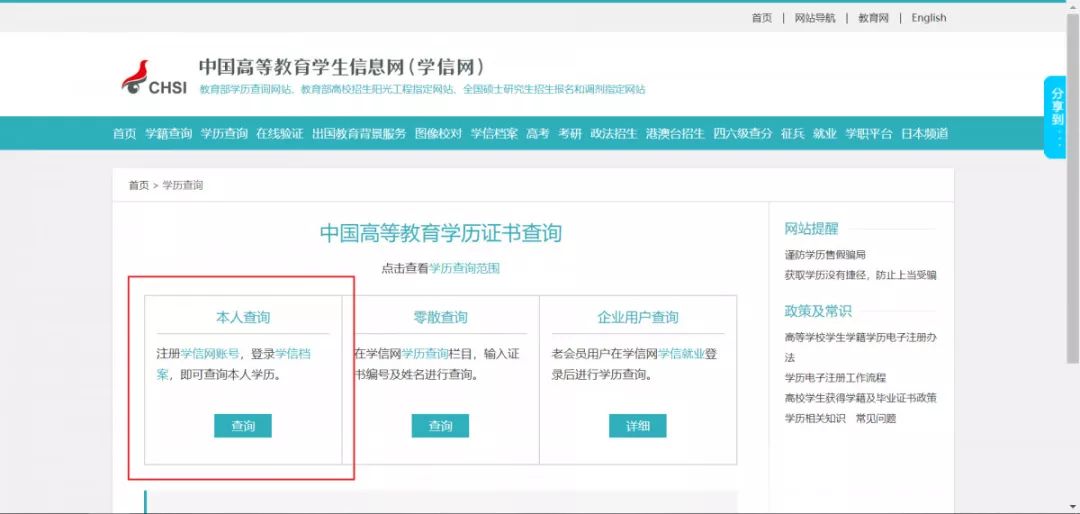The height and width of the screenshot is (514, 1080).
Task: Open the 学信就业 link
Action: (x=681, y=354)
